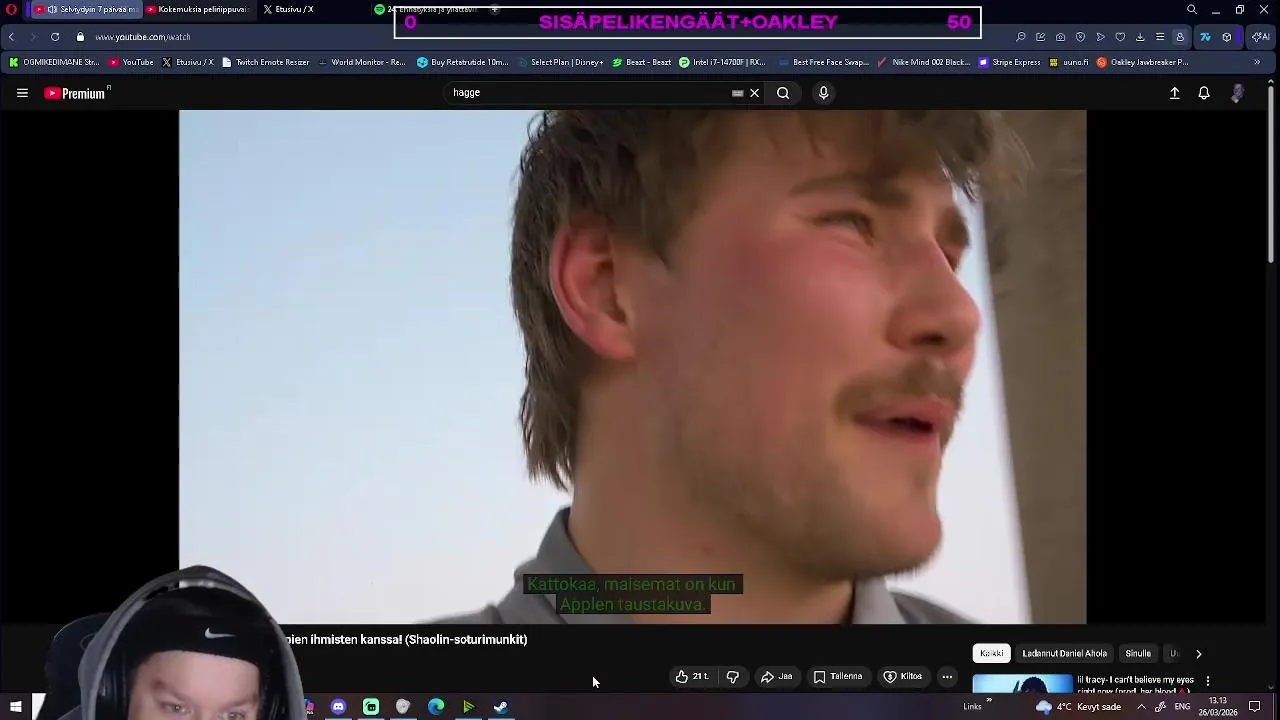Select Ladannut Daniel Ahola filter chip
Image resolution: width=1280 pixels, height=720 pixels.
click(1064, 654)
